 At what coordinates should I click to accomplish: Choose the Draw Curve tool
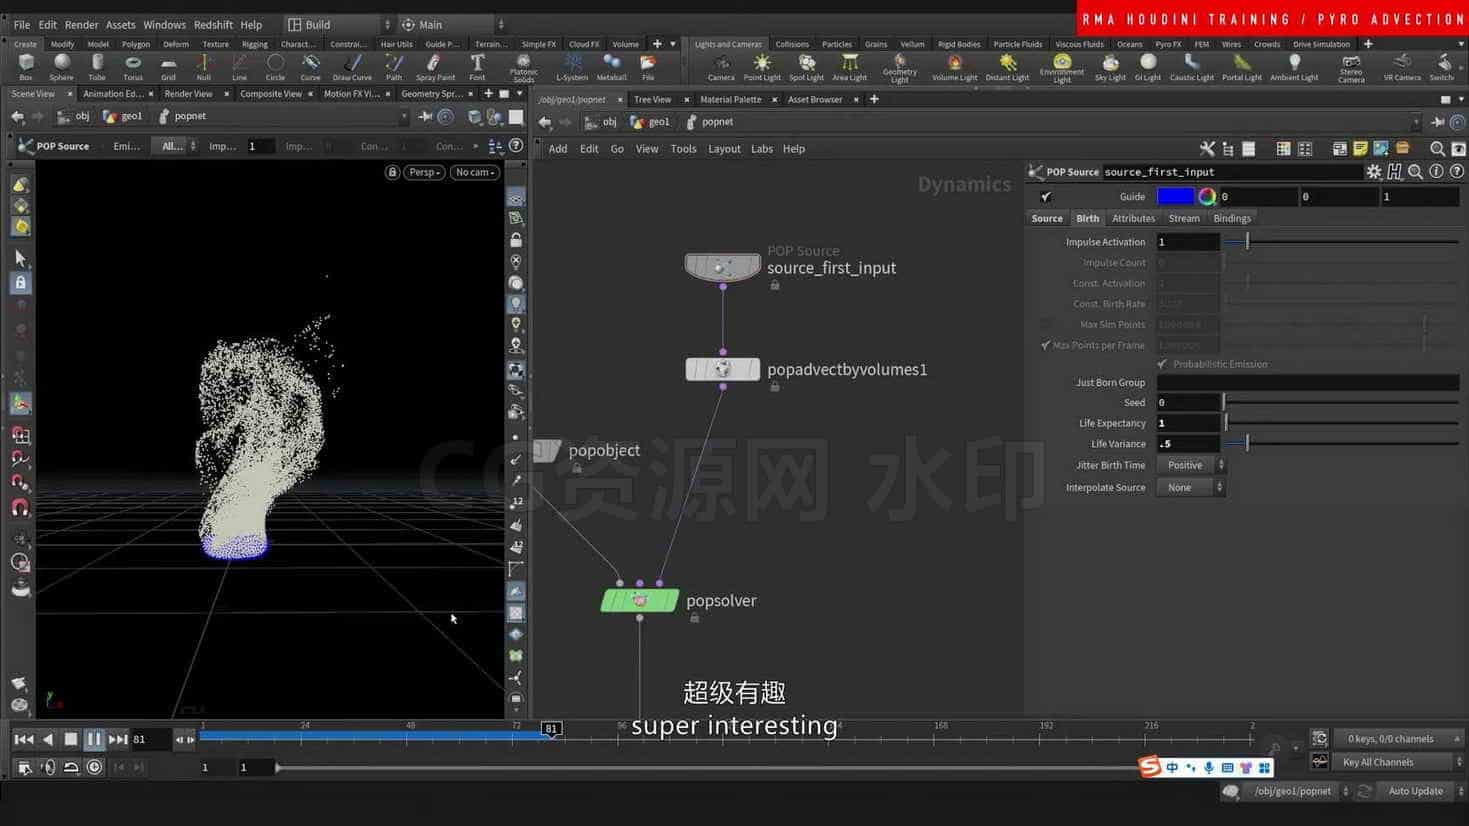(352, 67)
